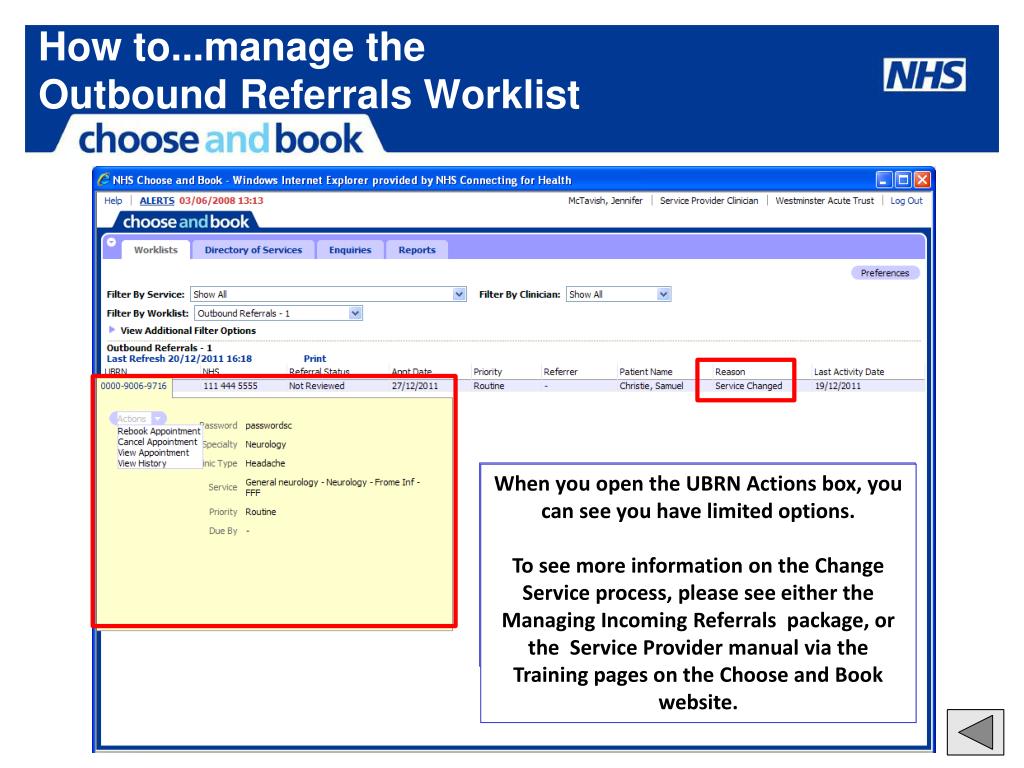
Task: Switch to Directory of Services tab
Action: coord(253,249)
